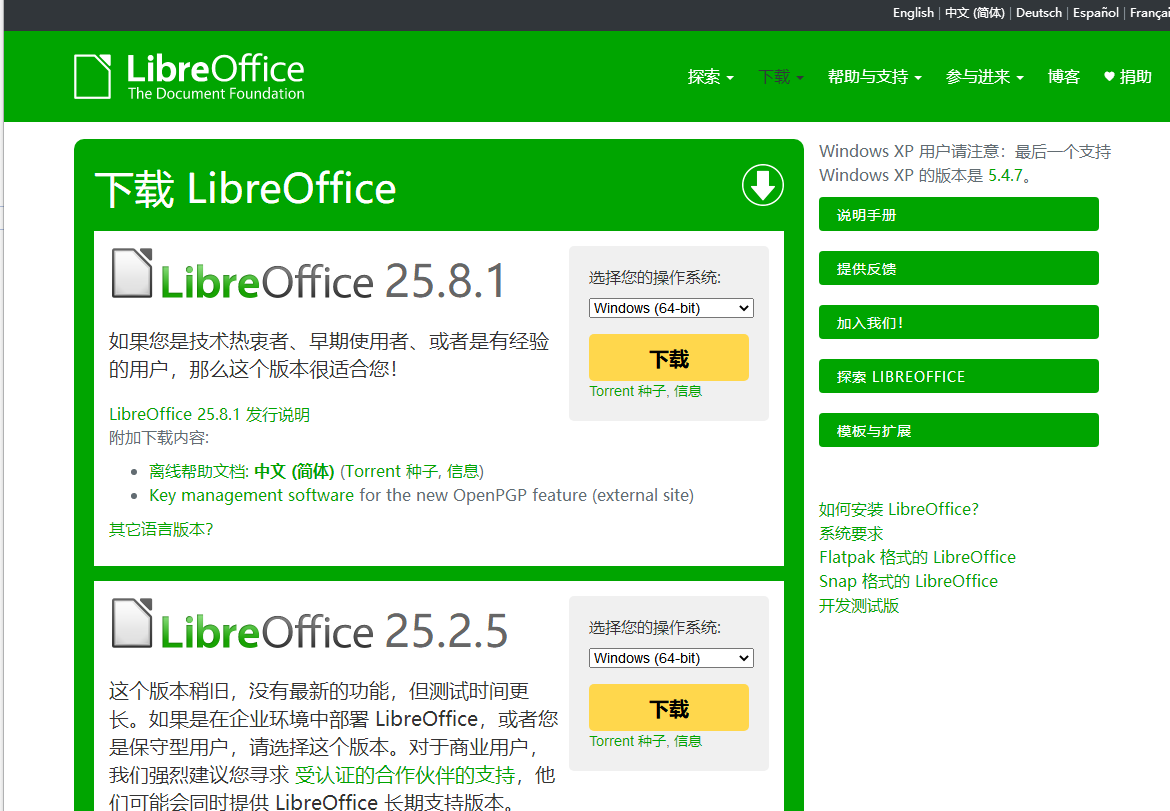Click yellow 下载 button for version 25.2.5
The image size is (1170, 811).
(669, 707)
